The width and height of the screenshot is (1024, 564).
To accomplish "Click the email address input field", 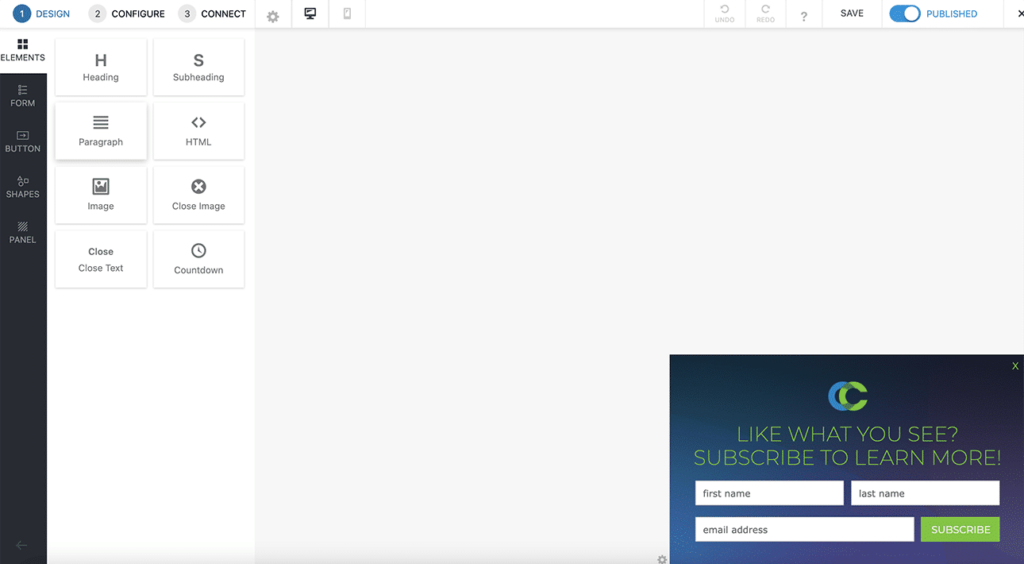I will (x=805, y=529).
